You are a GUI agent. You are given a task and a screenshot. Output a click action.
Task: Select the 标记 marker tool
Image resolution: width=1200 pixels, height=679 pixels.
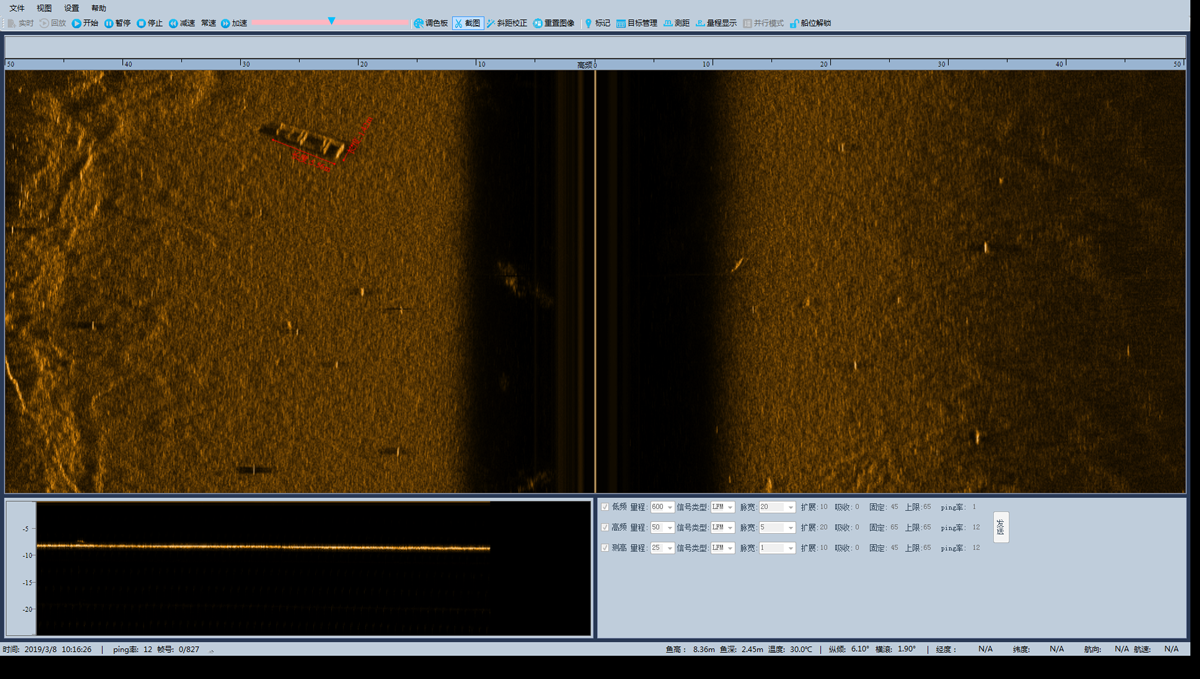597,23
